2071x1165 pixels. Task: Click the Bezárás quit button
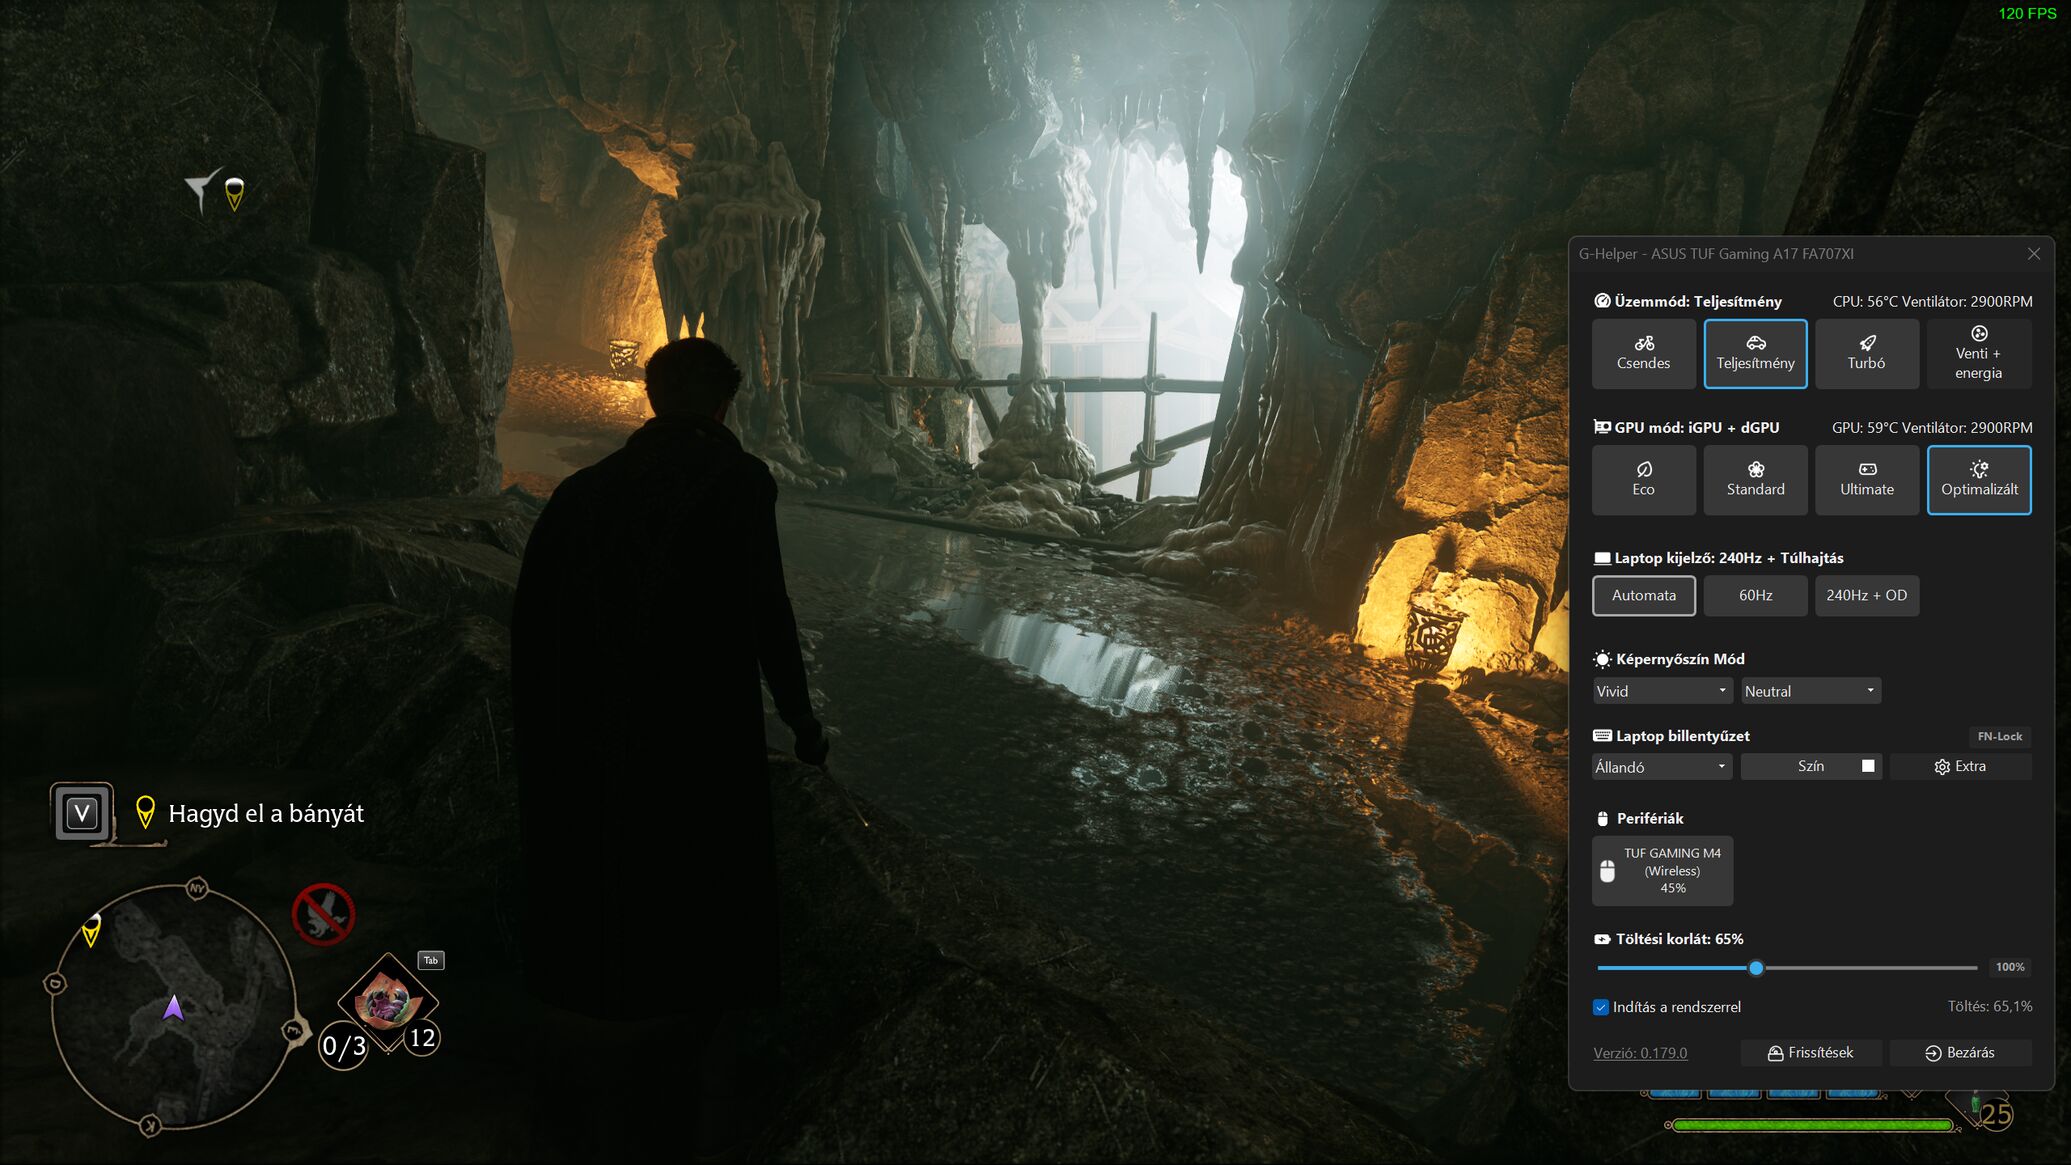point(1960,1053)
